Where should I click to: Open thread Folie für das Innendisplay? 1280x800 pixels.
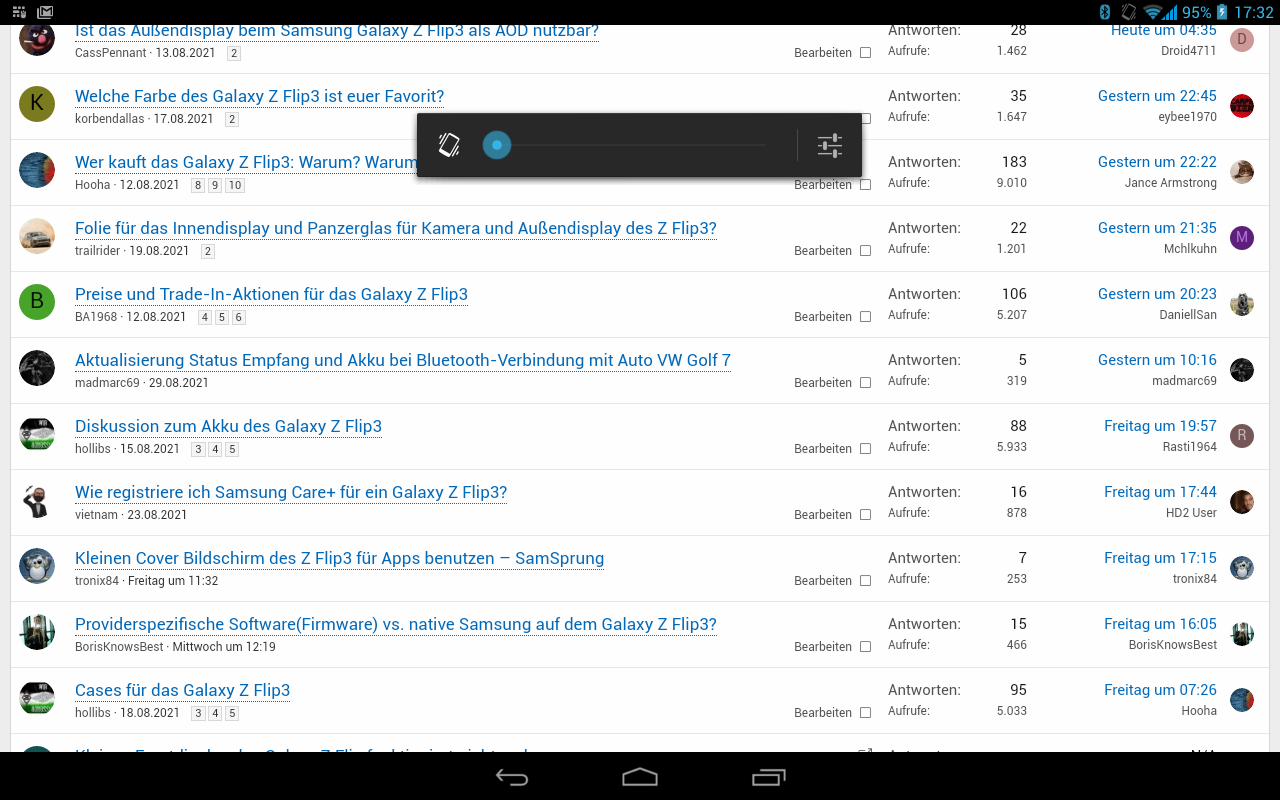pyautogui.click(x=396, y=228)
